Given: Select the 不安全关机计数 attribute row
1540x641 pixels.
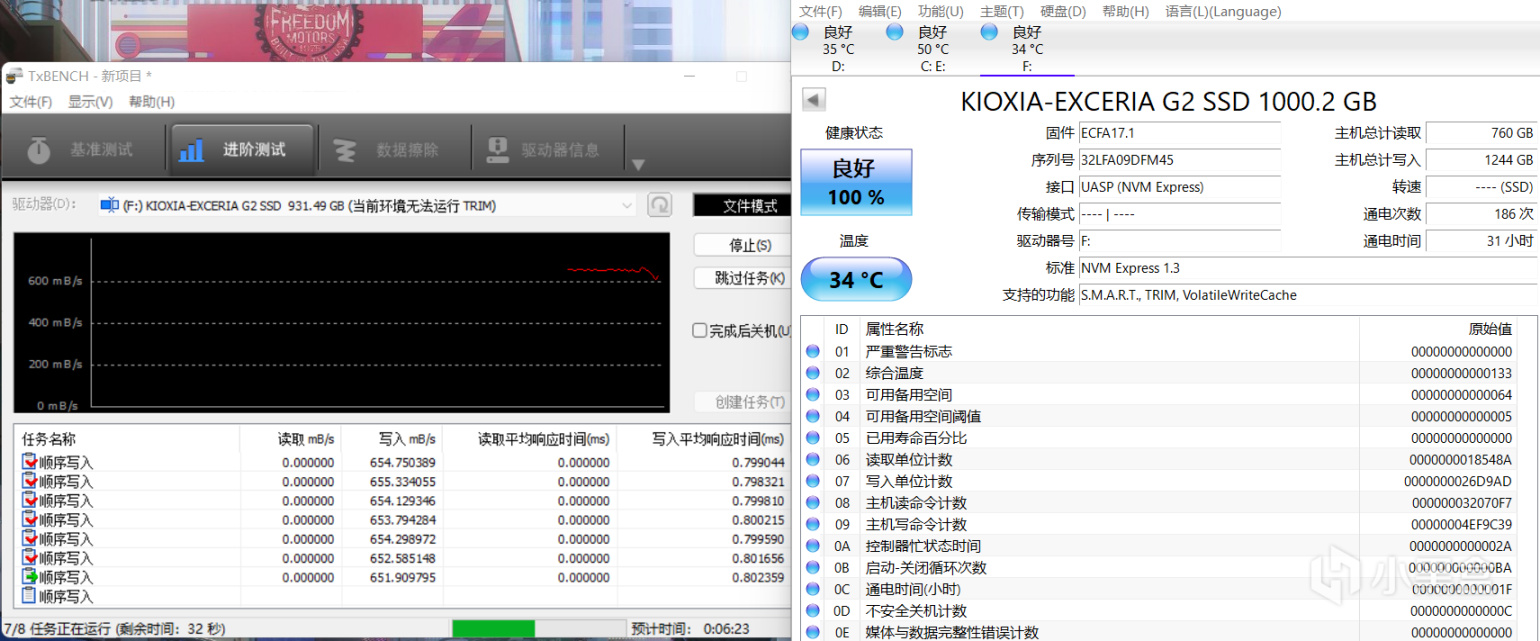Looking at the screenshot, I should (1160, 611).
